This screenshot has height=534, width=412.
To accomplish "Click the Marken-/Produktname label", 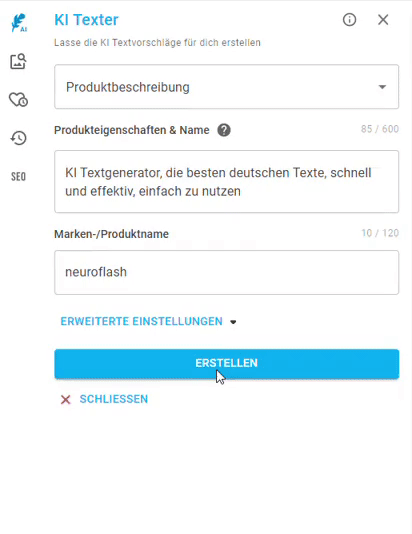I will tap(111, 234).
